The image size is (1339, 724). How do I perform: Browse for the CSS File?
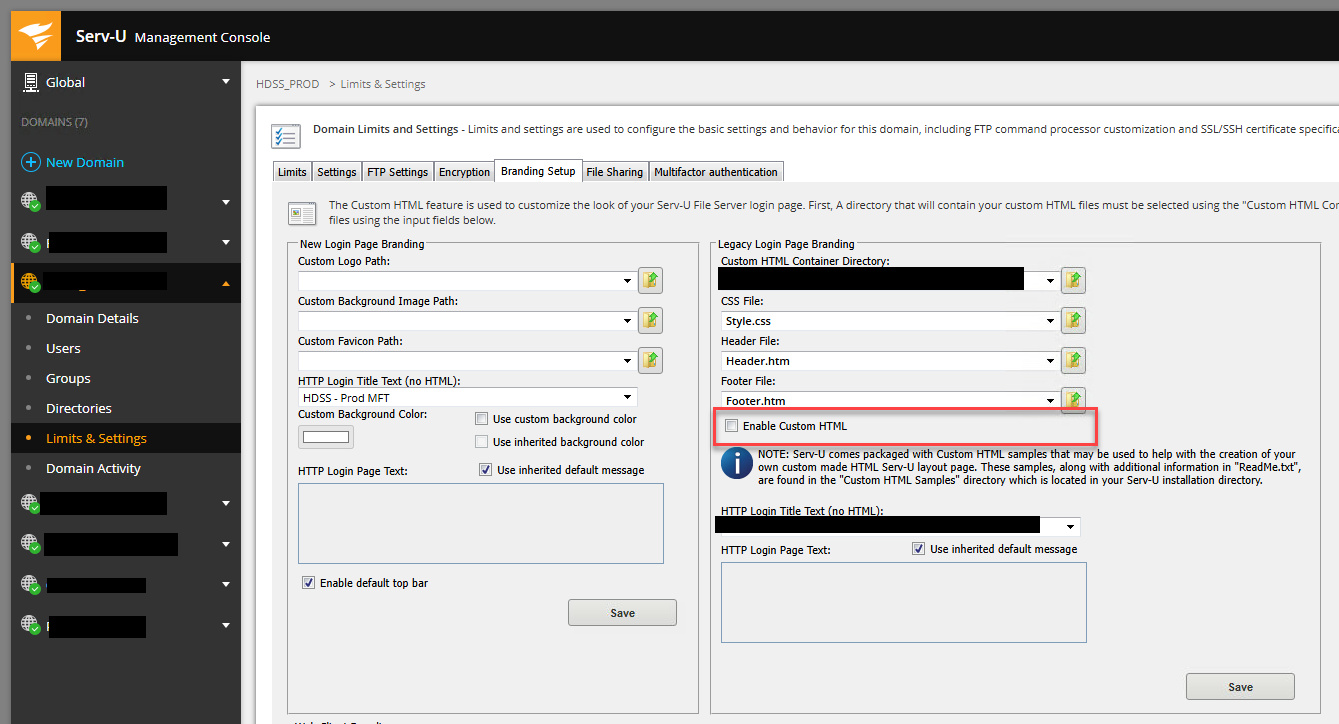[x=1074, y=321]
